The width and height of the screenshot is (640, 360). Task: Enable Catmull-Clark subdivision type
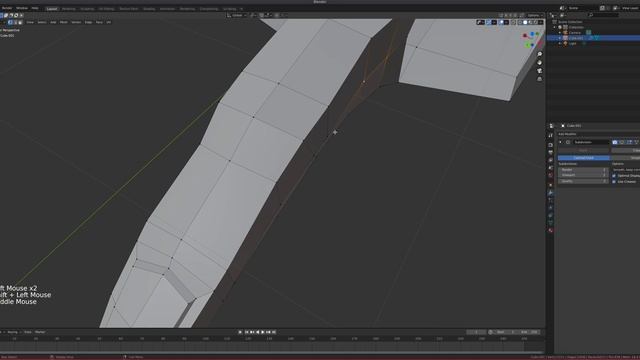[x=584, y=158]
